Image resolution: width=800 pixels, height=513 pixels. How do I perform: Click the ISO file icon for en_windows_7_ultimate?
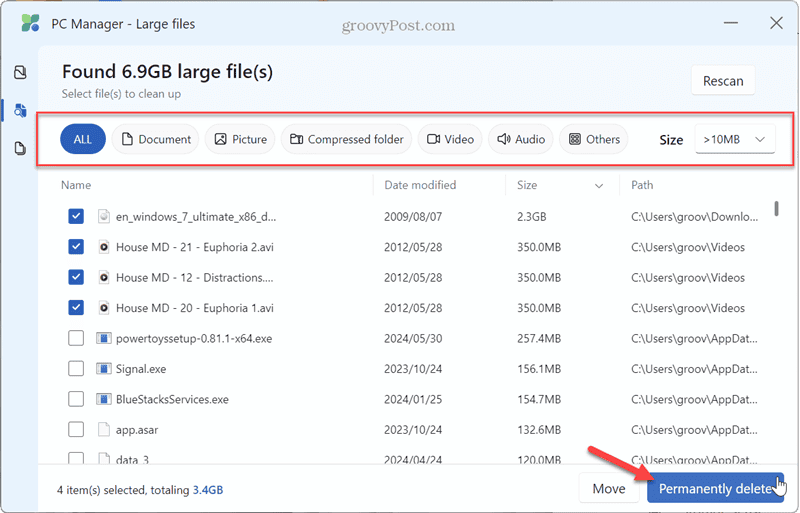click(x=104, y=216)
